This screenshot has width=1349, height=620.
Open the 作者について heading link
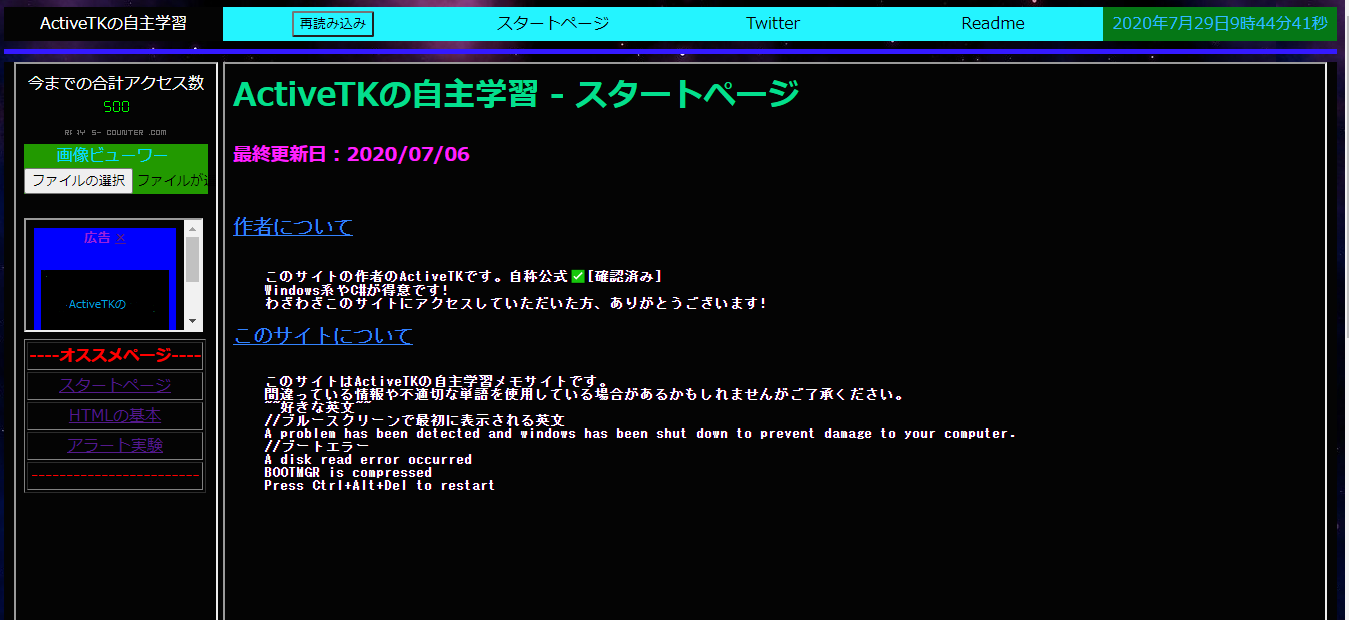(x=293, y=227)
